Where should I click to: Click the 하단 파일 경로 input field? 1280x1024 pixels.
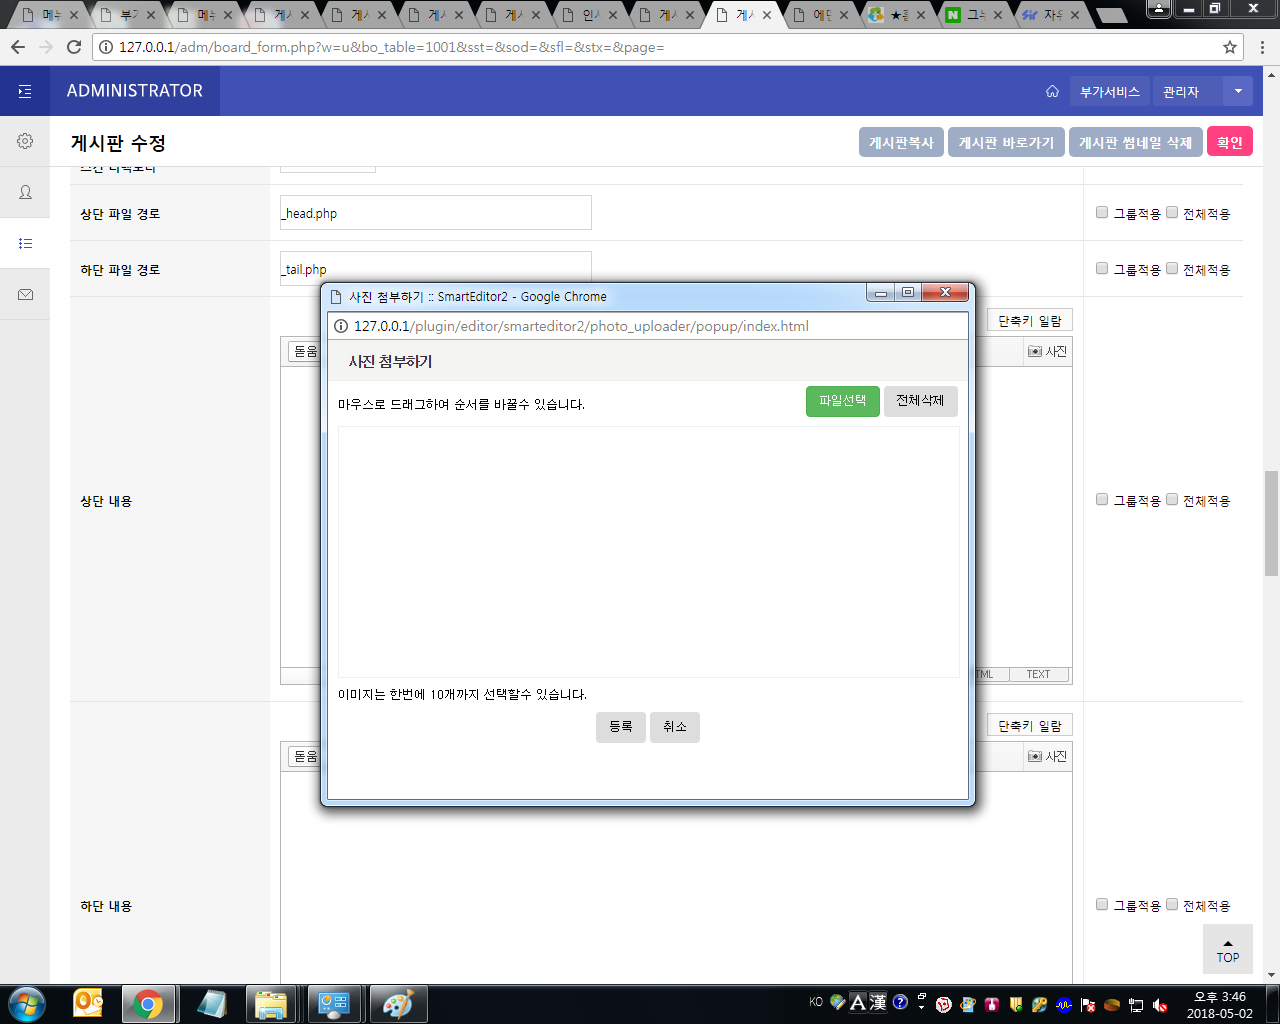[x=436, y=268]
